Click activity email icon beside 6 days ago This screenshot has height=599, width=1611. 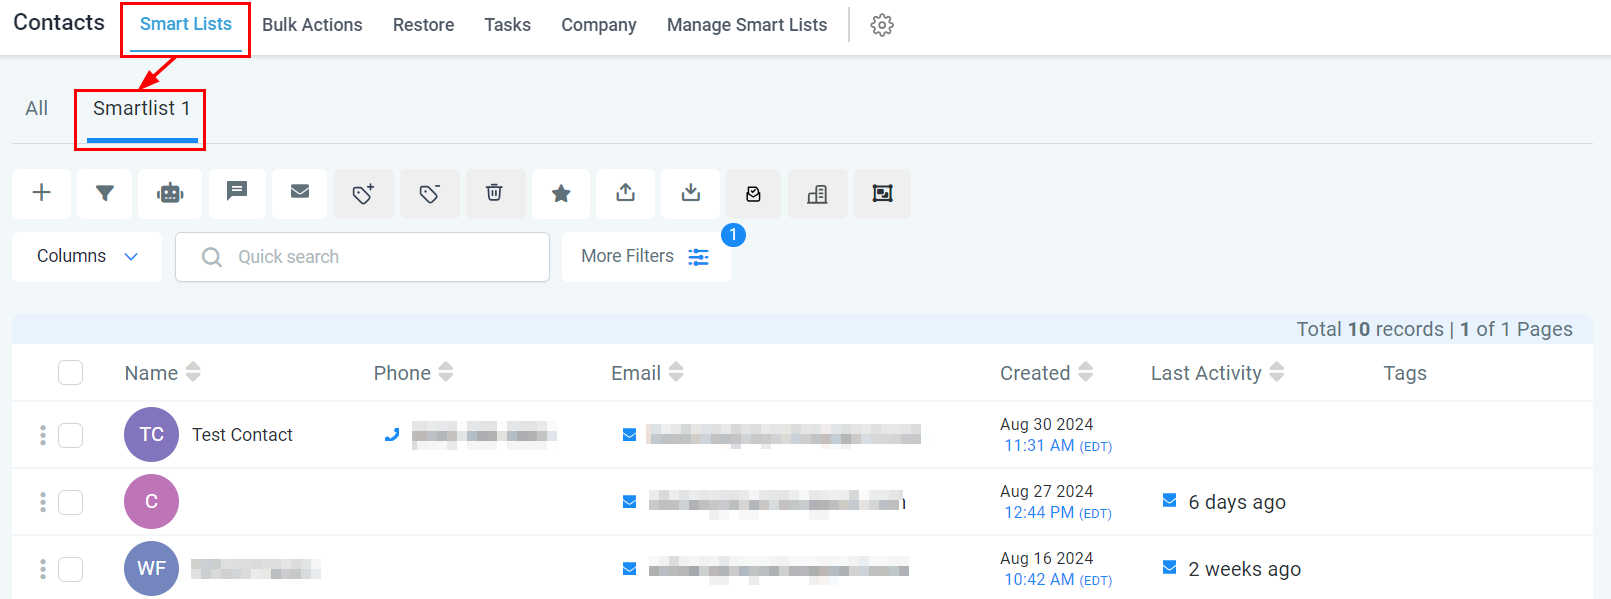click(x=1170, y=500)
